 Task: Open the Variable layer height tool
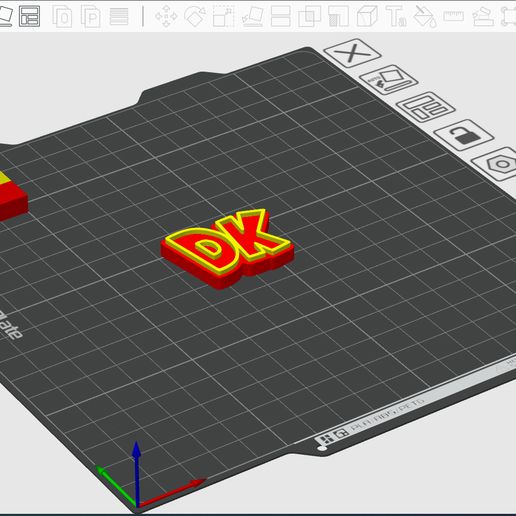[x=119, y=16]
